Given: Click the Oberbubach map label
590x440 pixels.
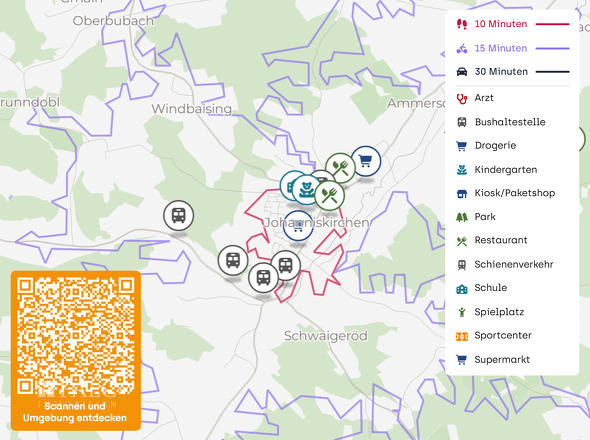Looking at the screenshot, I should (113, 21).
